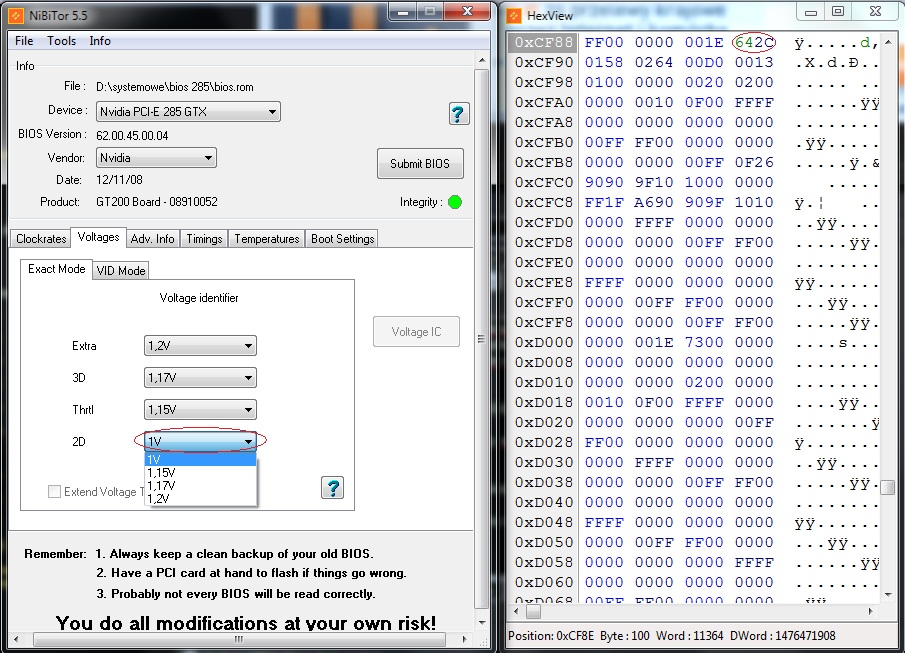
Task: Select 1,2V in the 2D dropdown list
Action: click(200, 498)
